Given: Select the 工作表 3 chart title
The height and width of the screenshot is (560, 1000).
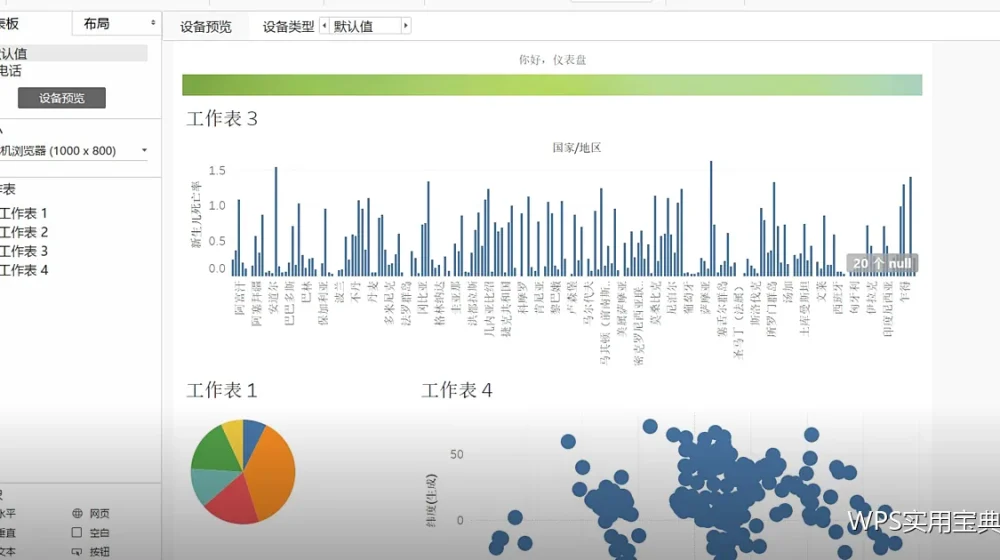Looking at the screenshot, I should [x=222, y=118].
